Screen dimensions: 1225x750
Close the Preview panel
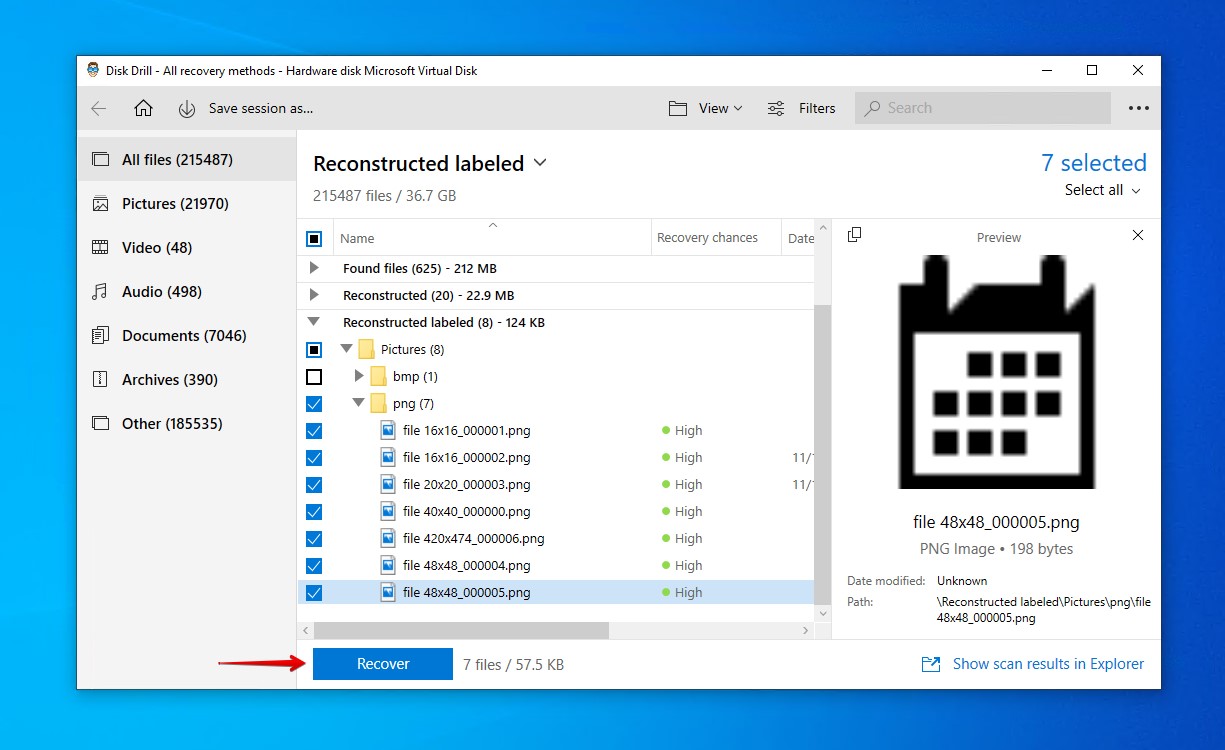click(1138, 235)
